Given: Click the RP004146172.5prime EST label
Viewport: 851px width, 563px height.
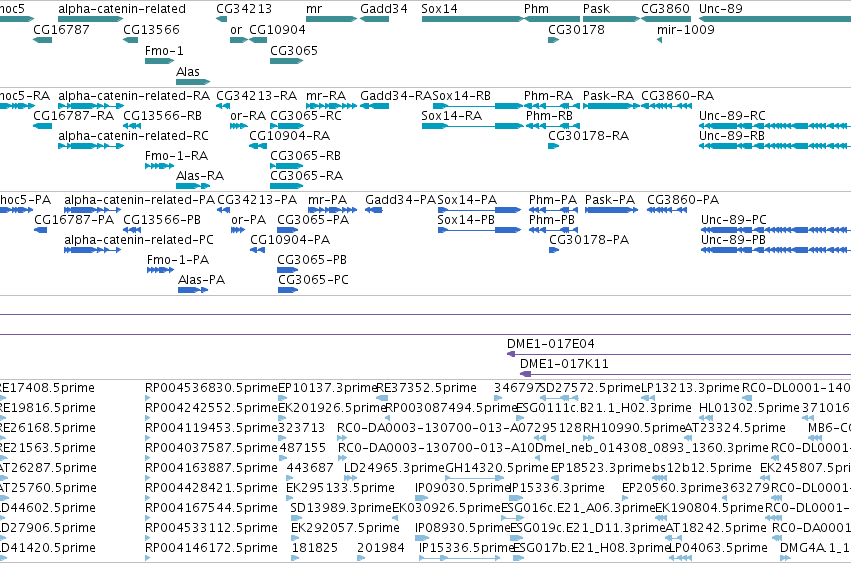Looking at the screenshot, I should (211, 547).
